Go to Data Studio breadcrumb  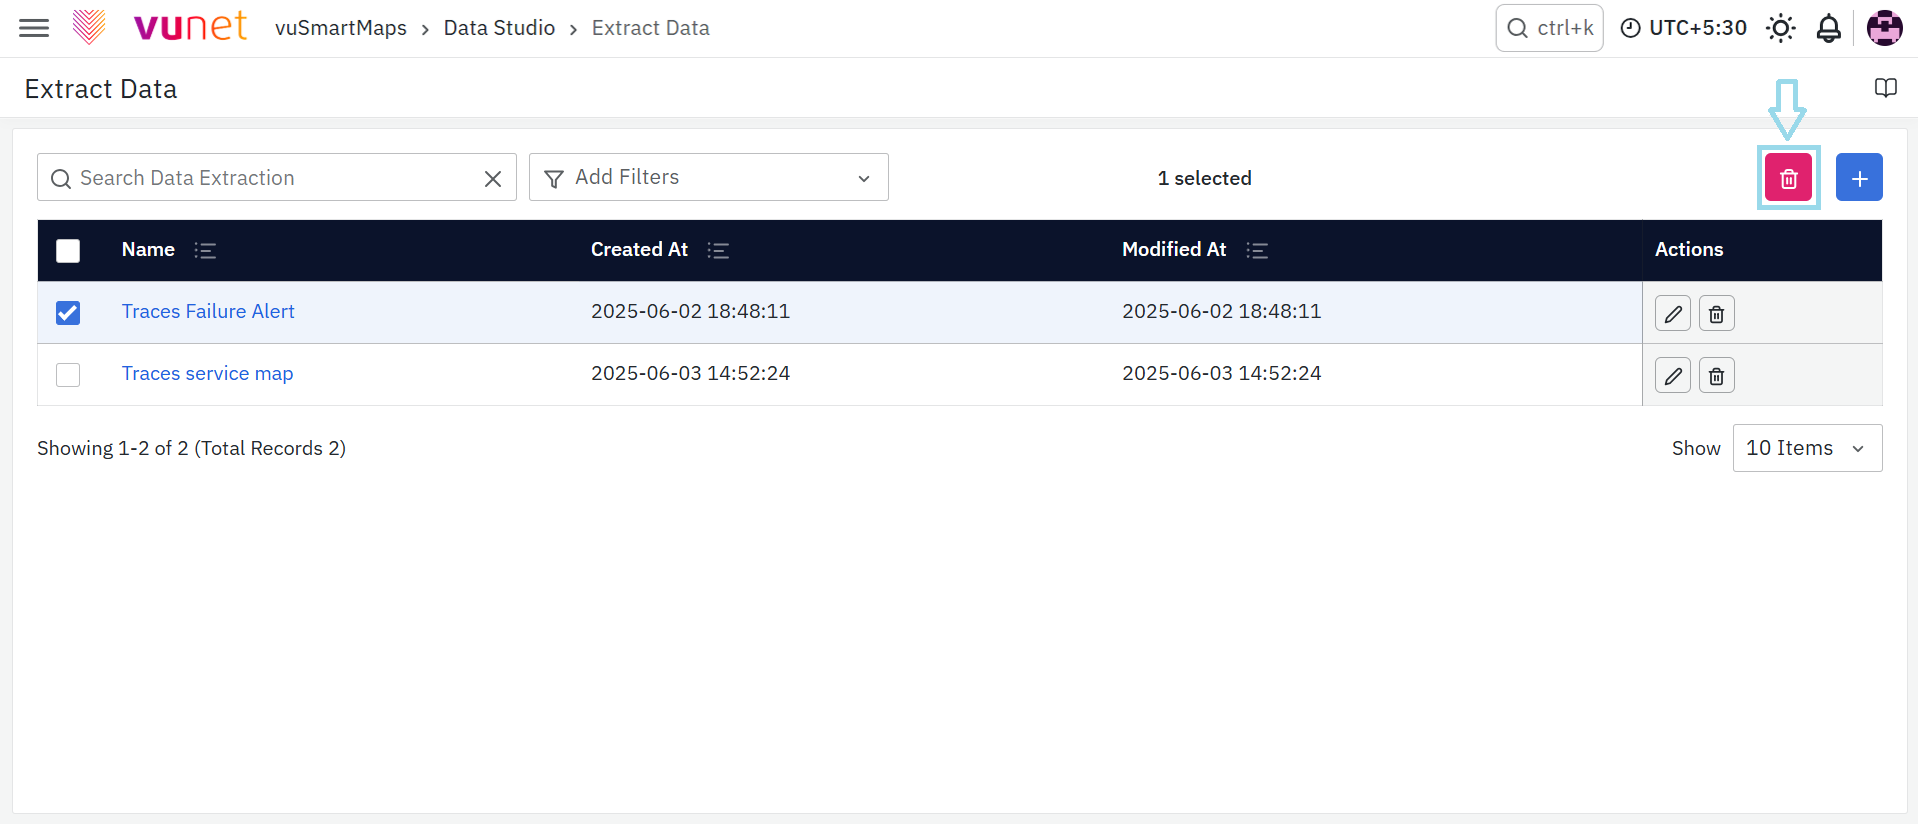499,28
